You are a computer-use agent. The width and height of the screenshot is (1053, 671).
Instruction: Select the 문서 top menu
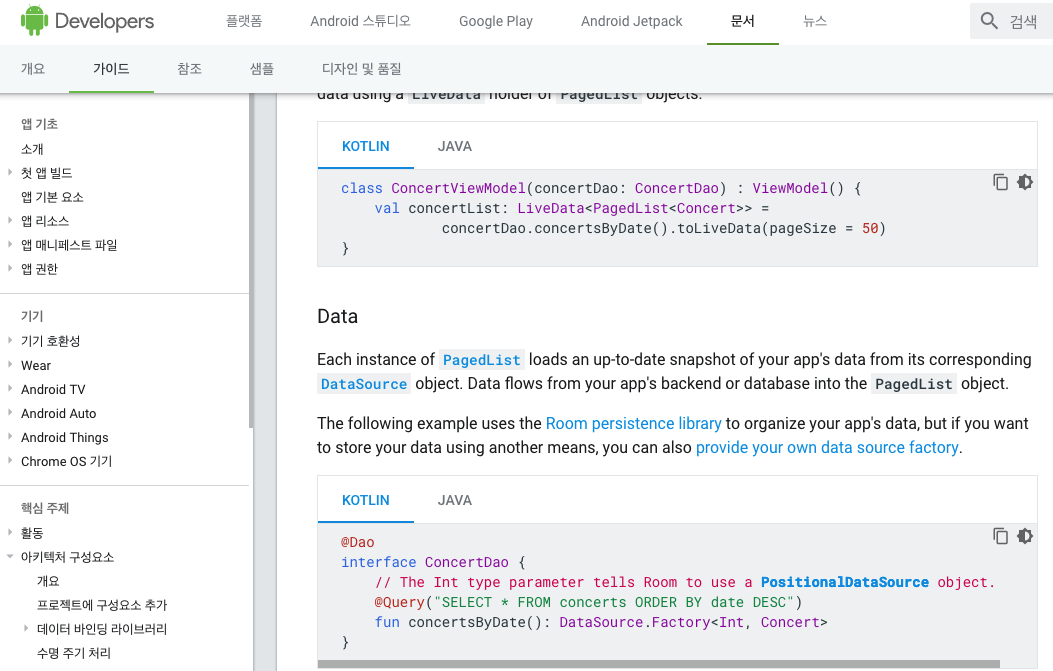point(743,21)
